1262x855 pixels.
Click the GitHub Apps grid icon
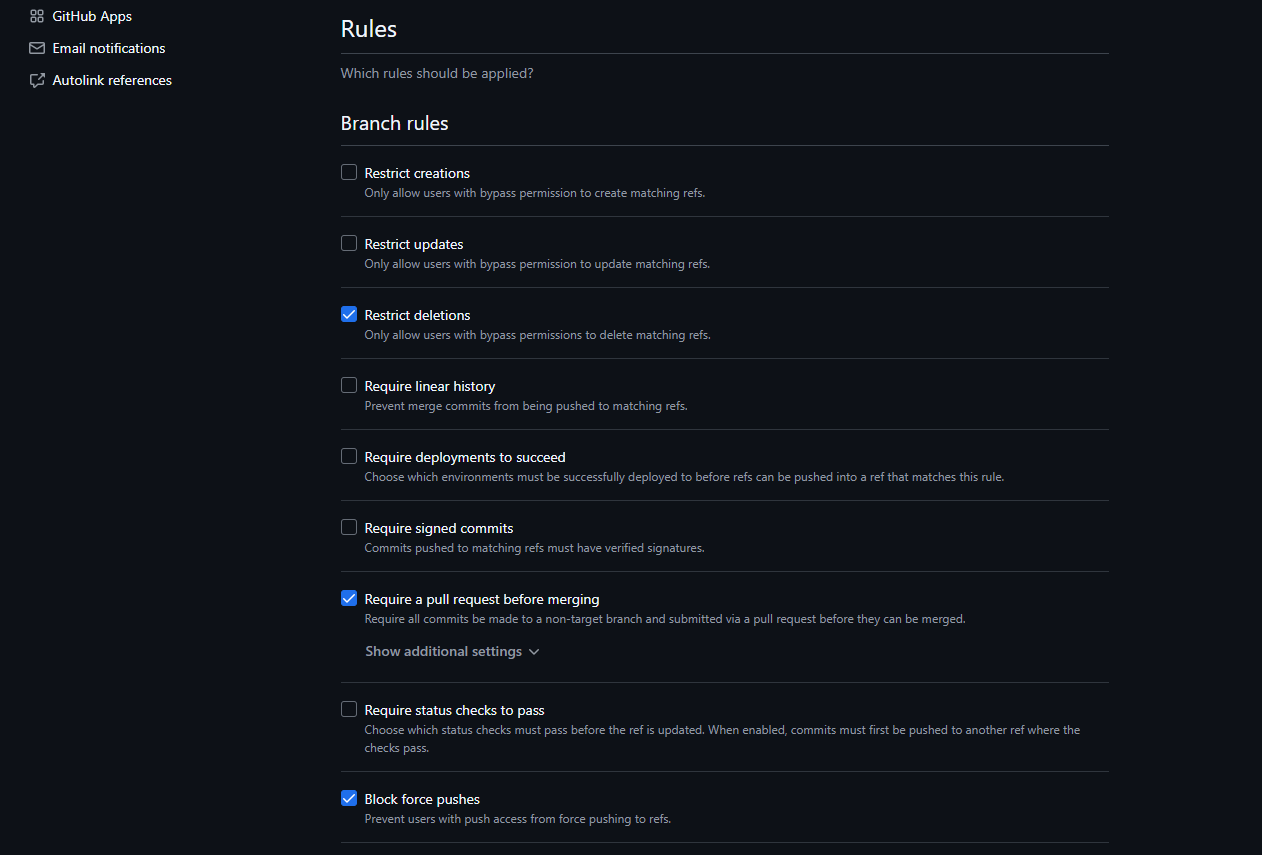[37, 15]
